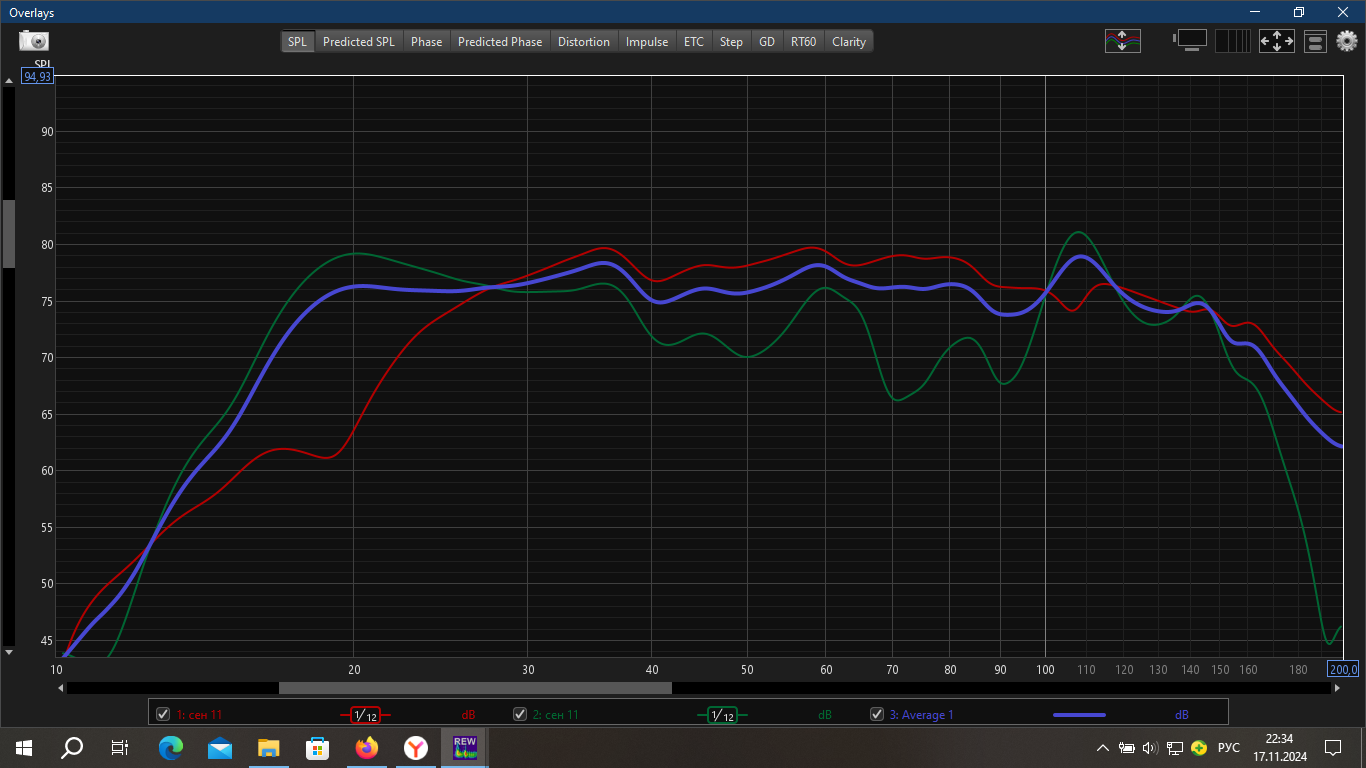The width and height of the screenshot is (1366, 768).
Task: Click the horizontal scrollbar left arrow
Action: pyautogui.click(x=61, y=688)
